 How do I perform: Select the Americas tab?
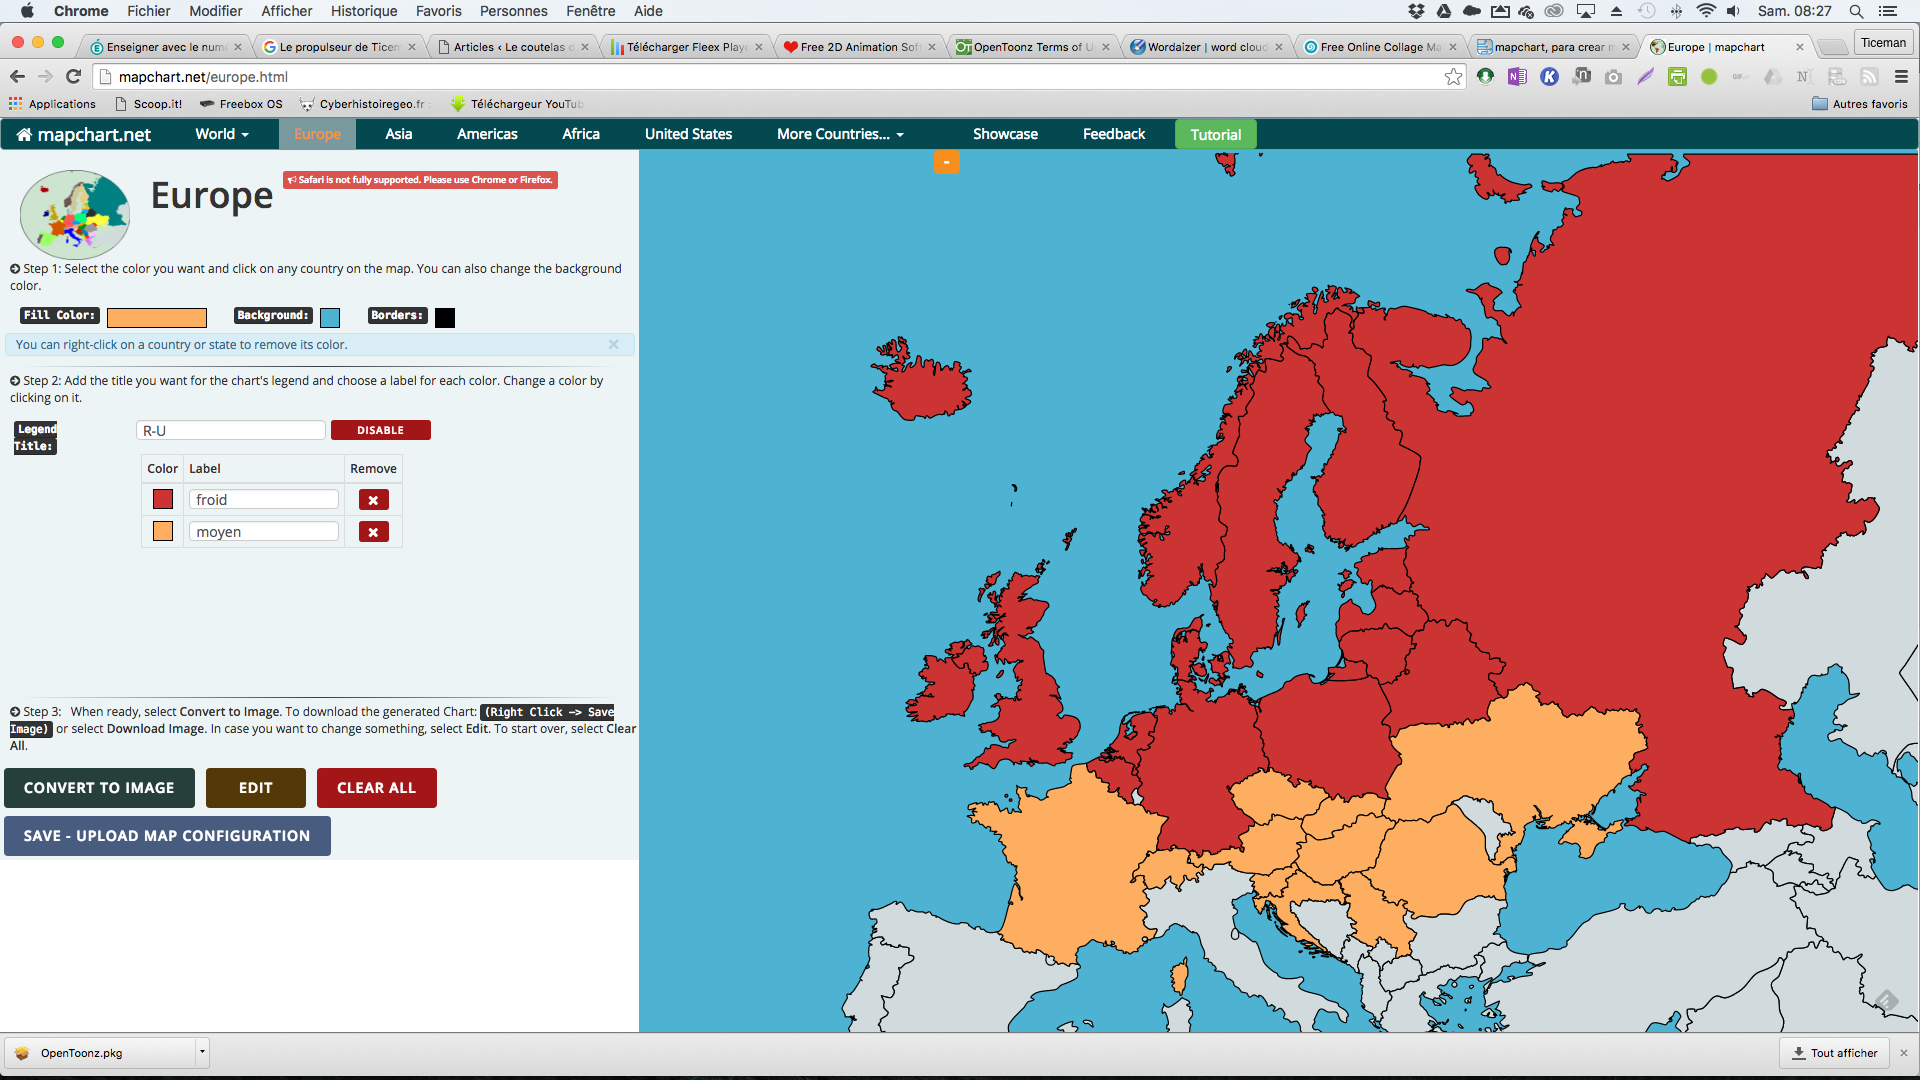click(x=485, y=135)
